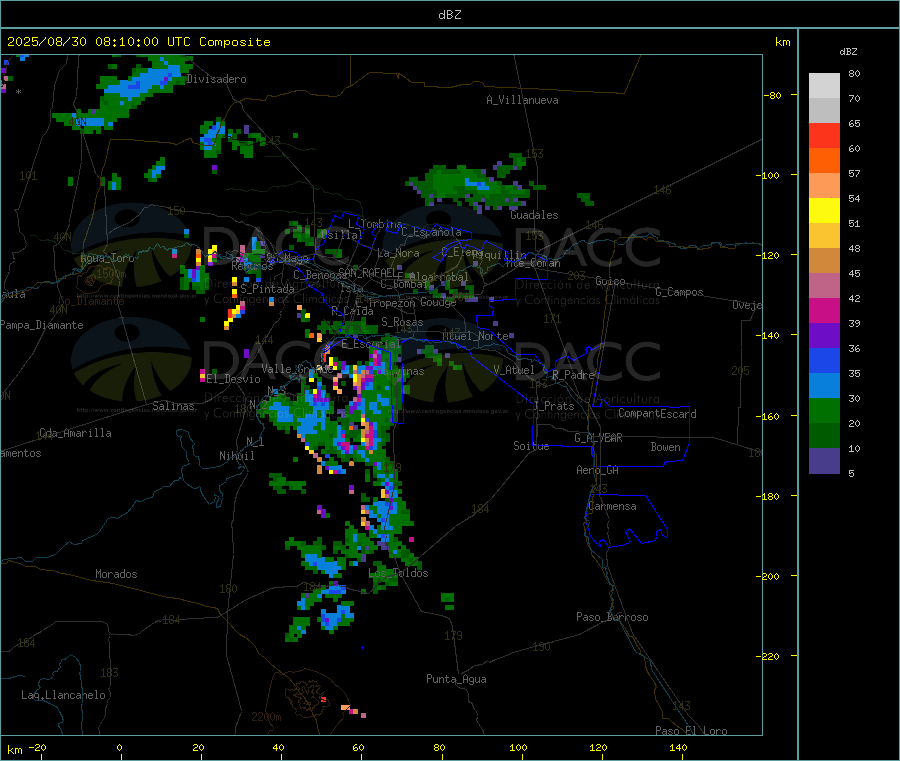Viewport: 900px width, 761px height.
Task: Click the Punta_Agua location label
Action: click(456, 679)
